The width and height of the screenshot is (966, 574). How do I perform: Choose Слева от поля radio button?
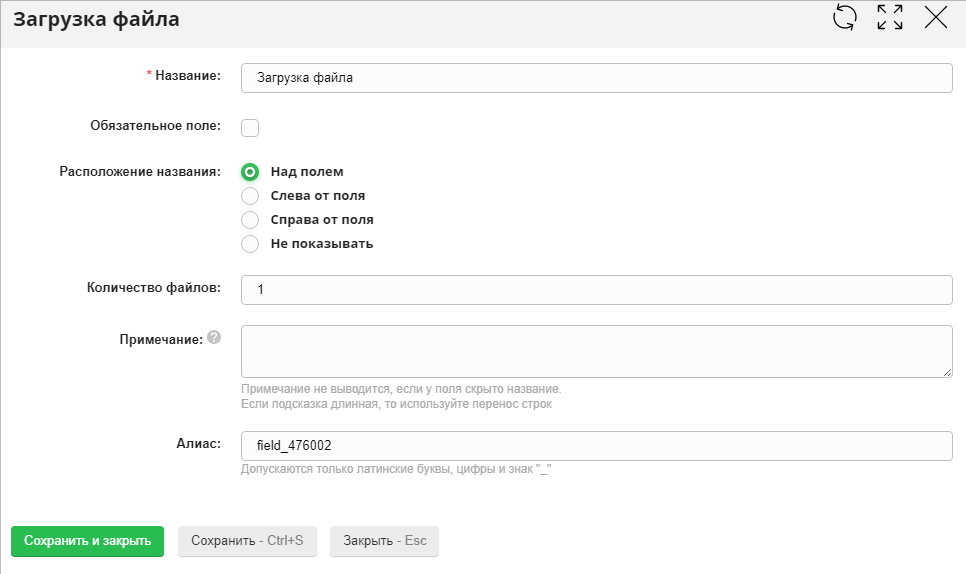point(250,196)
